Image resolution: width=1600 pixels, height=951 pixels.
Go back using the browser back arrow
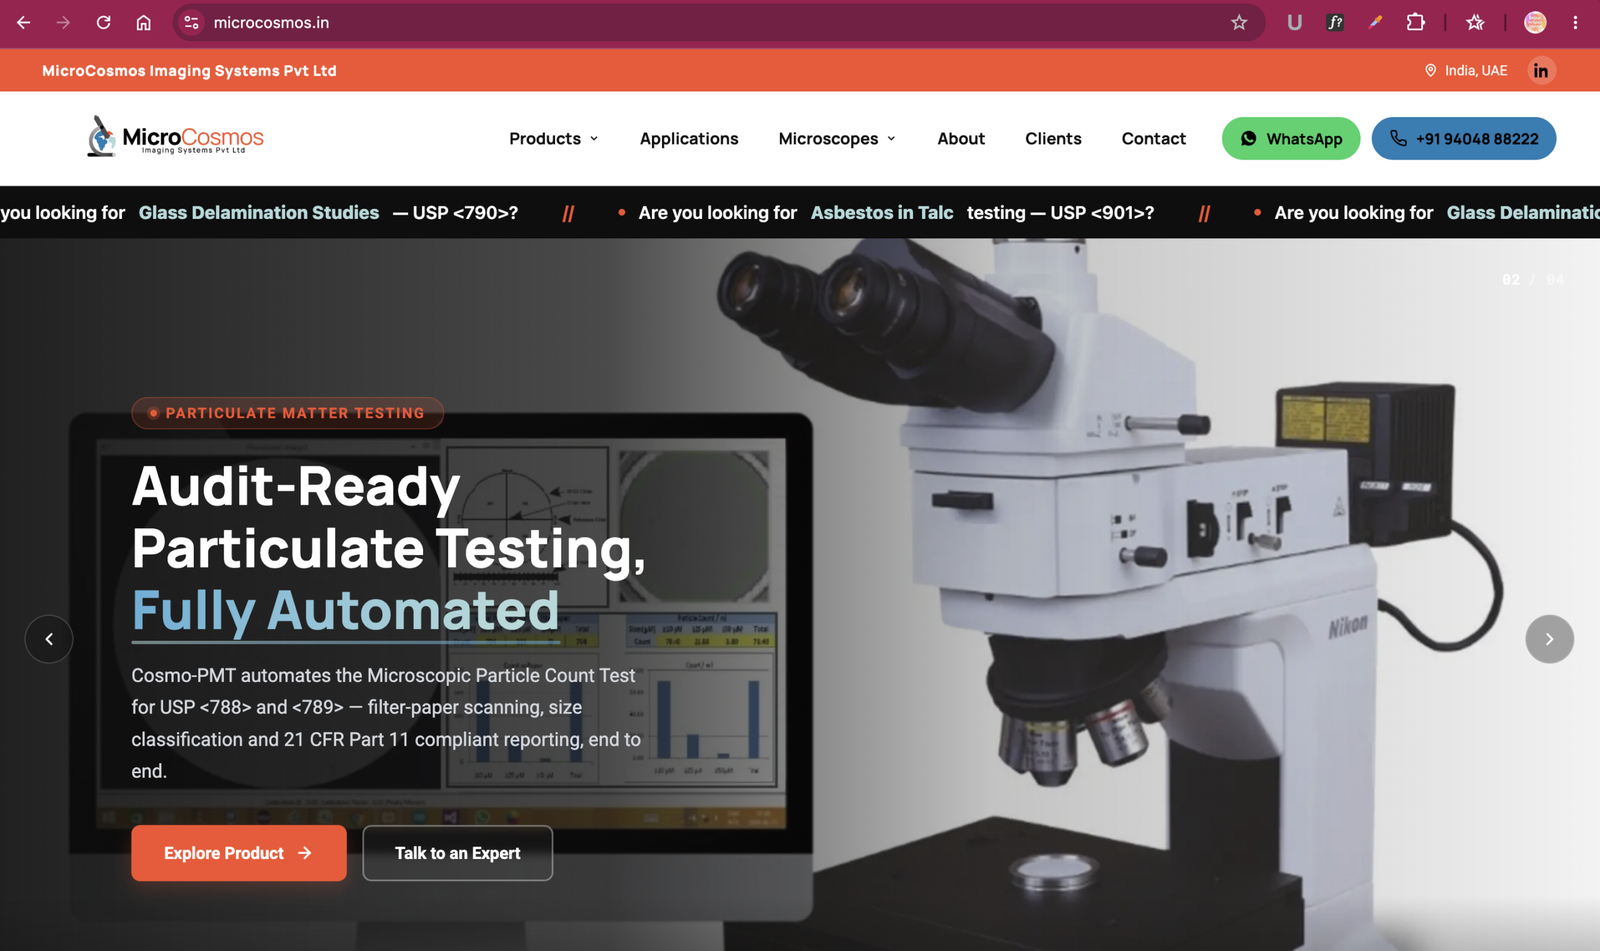(24, 22)
